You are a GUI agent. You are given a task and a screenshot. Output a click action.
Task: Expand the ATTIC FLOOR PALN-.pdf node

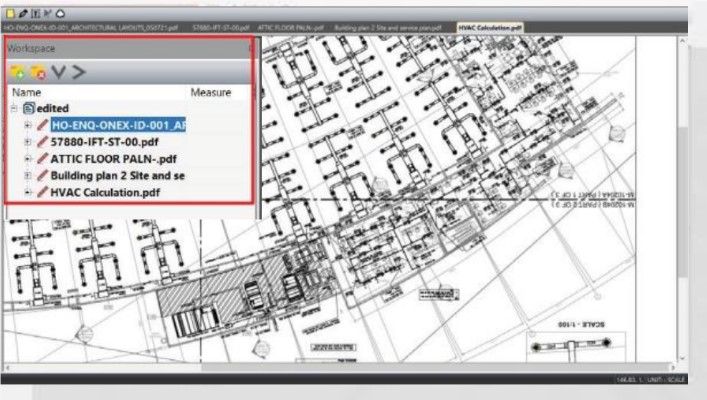pos(28,159)
